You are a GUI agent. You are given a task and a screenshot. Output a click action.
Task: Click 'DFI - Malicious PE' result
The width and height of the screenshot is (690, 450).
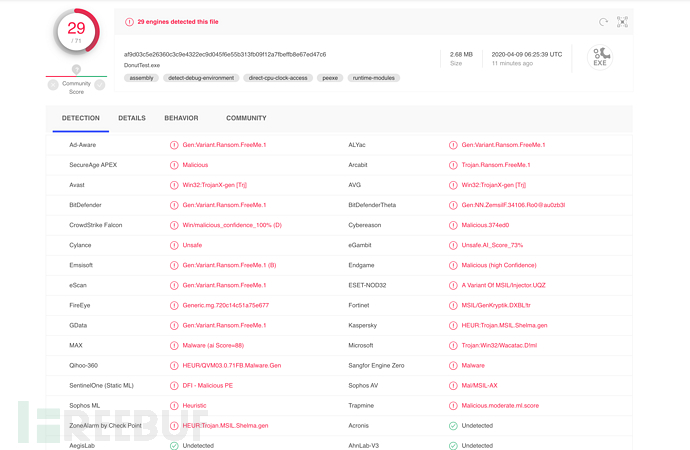pyautogui.click(x=208, y=386)
